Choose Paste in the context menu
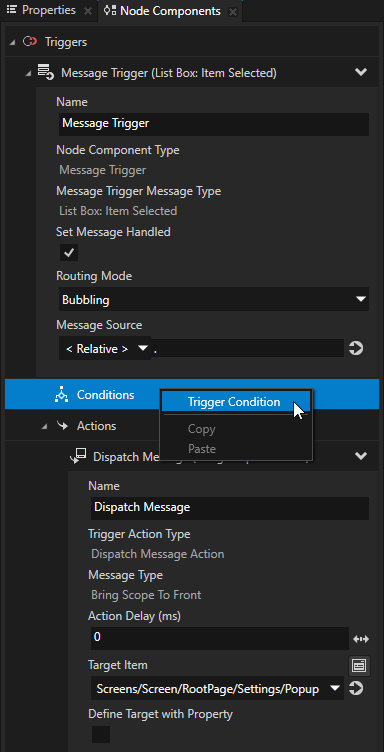 click(202, 449)
